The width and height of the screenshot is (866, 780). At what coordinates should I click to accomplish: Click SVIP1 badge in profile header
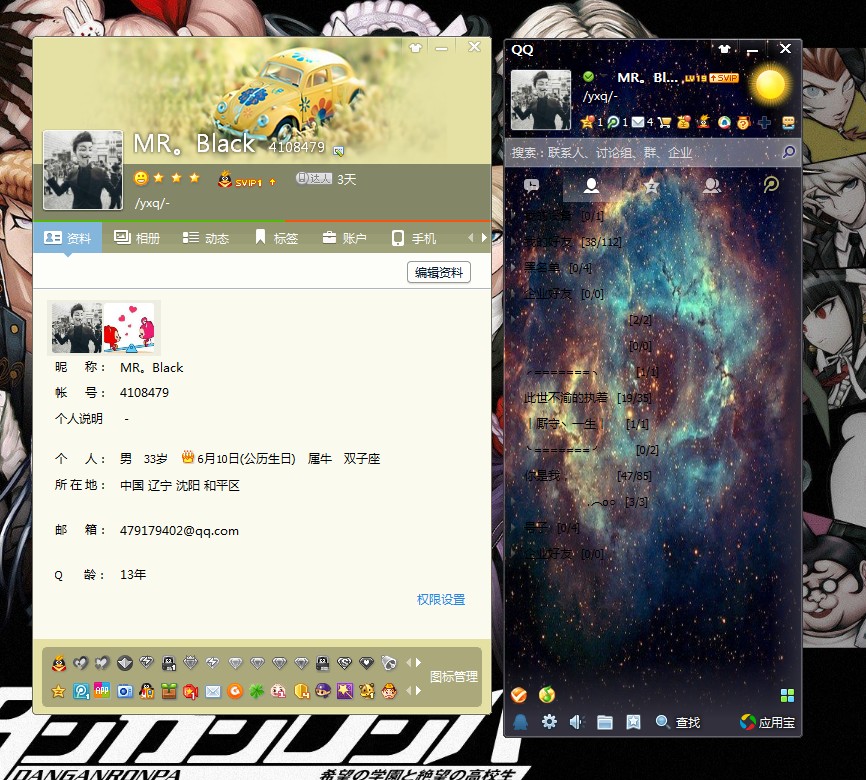pos(247,180)
